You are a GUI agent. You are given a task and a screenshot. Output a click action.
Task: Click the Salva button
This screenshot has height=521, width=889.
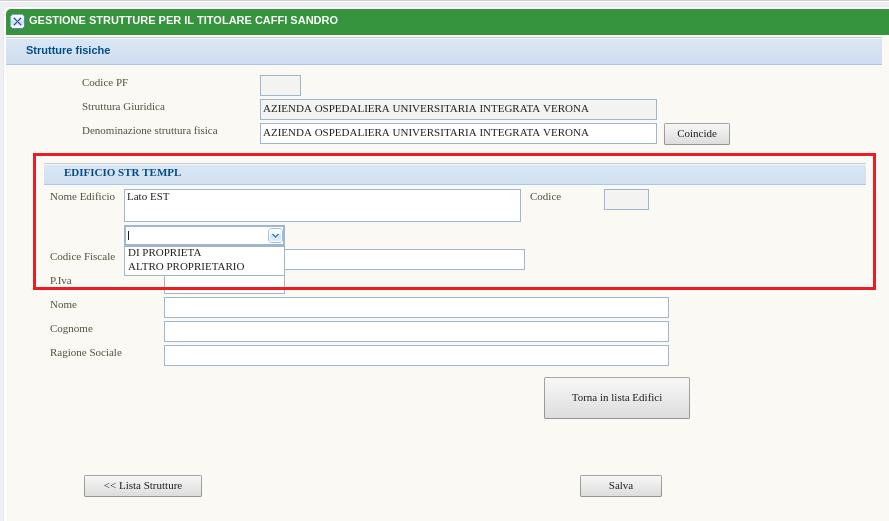pos(620,486)
